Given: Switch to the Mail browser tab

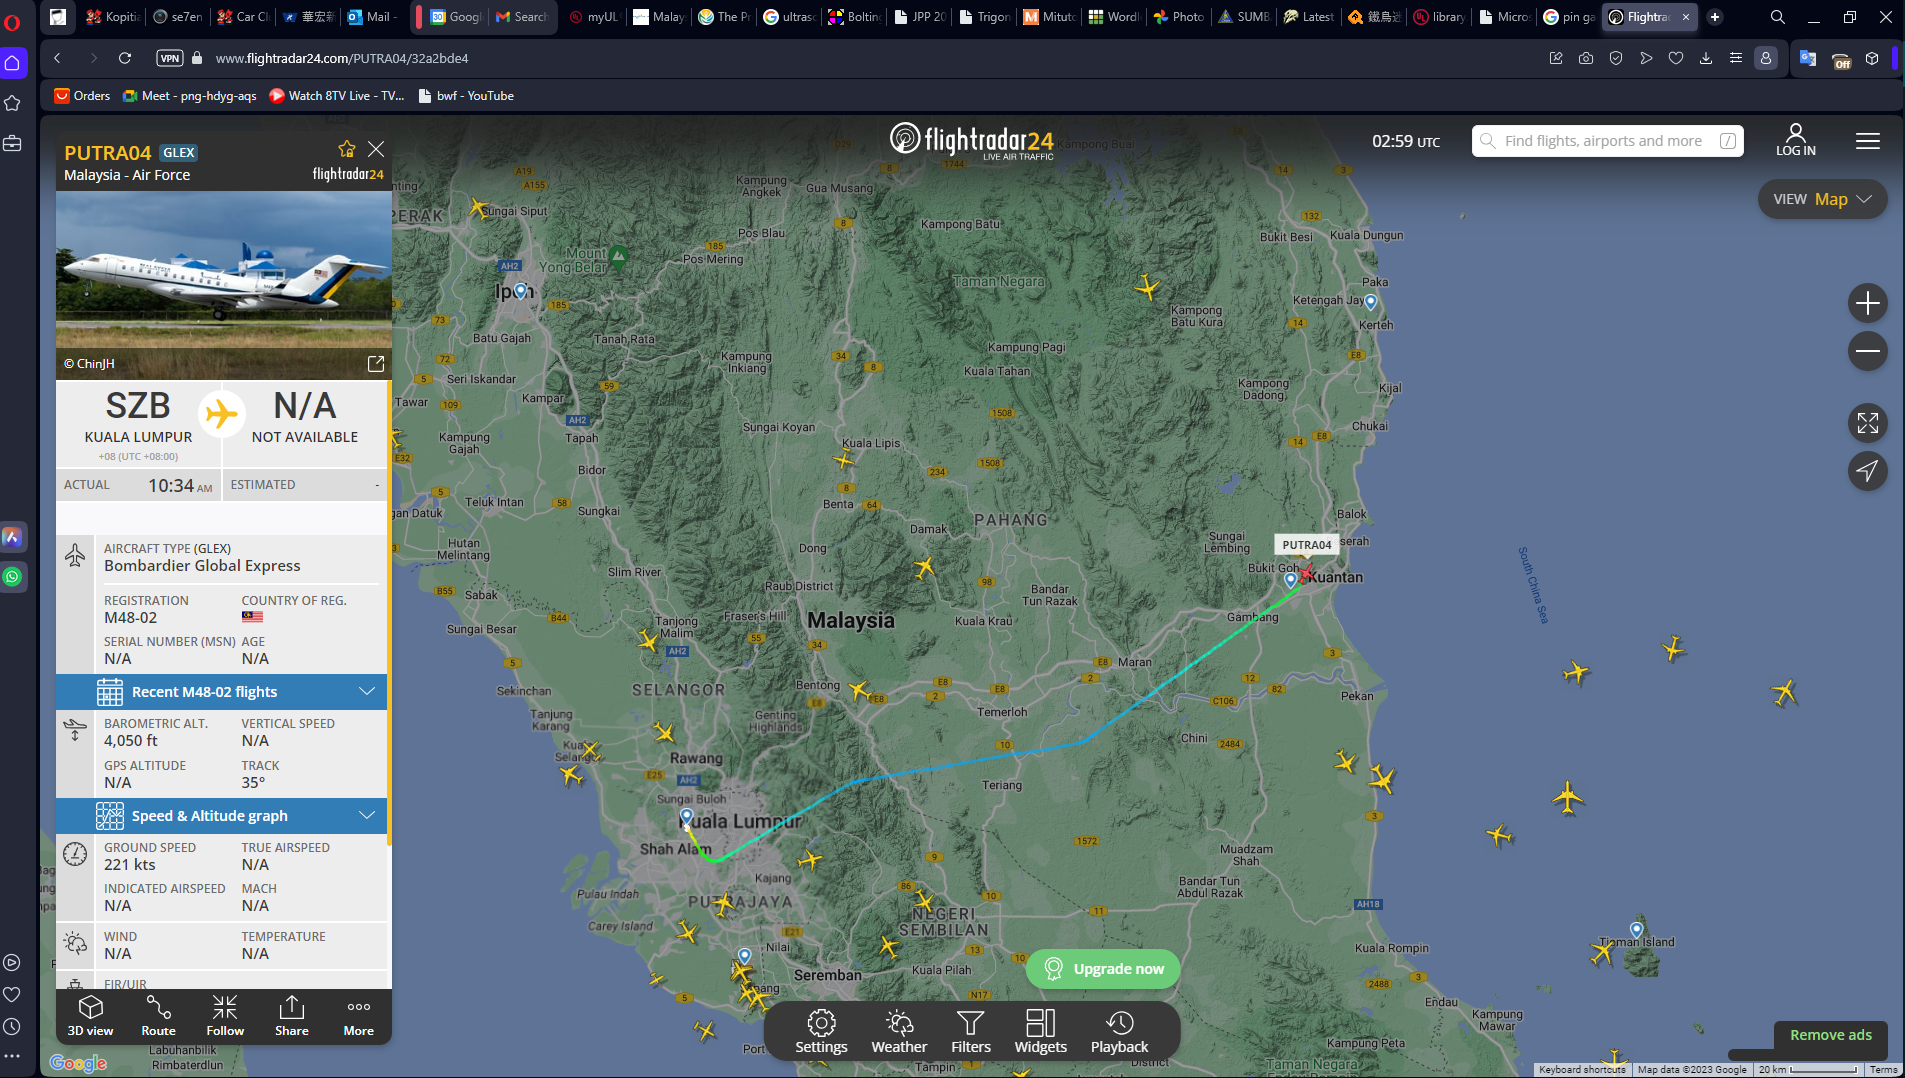Looking at the screenshot, I should [x=372, y=17].
